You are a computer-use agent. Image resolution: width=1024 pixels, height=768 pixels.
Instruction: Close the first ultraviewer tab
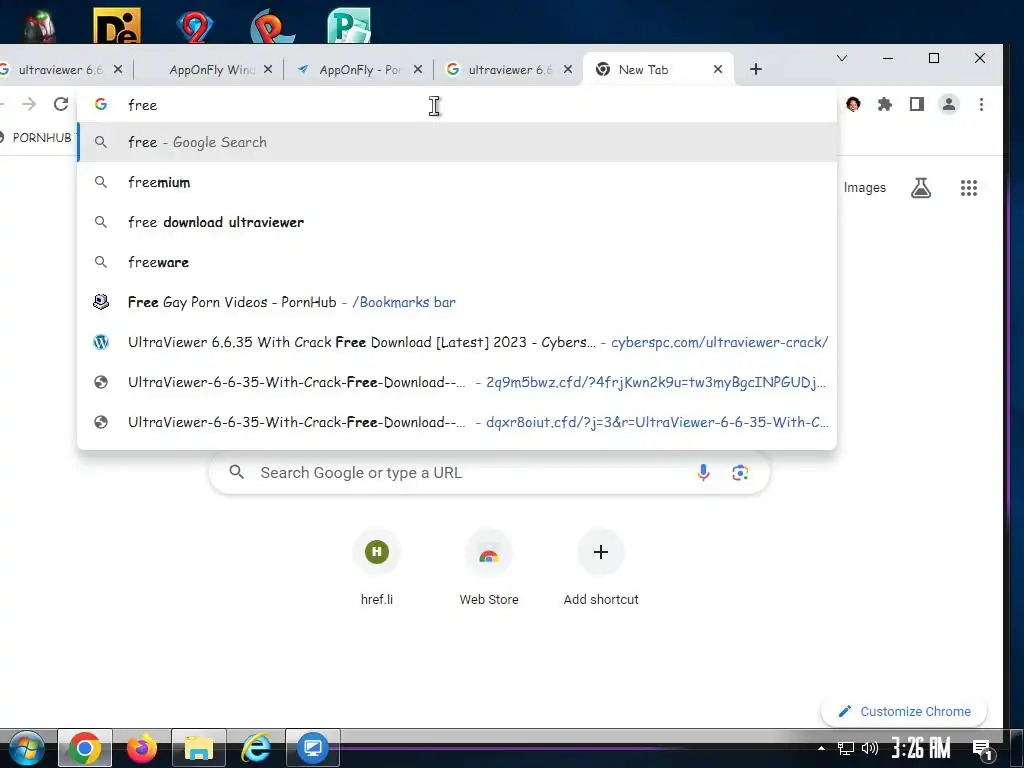coord(118,69)
